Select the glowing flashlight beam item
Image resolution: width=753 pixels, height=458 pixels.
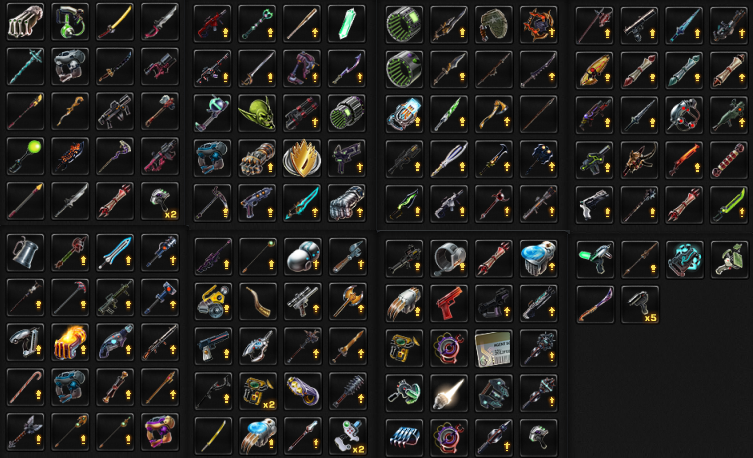449,393
